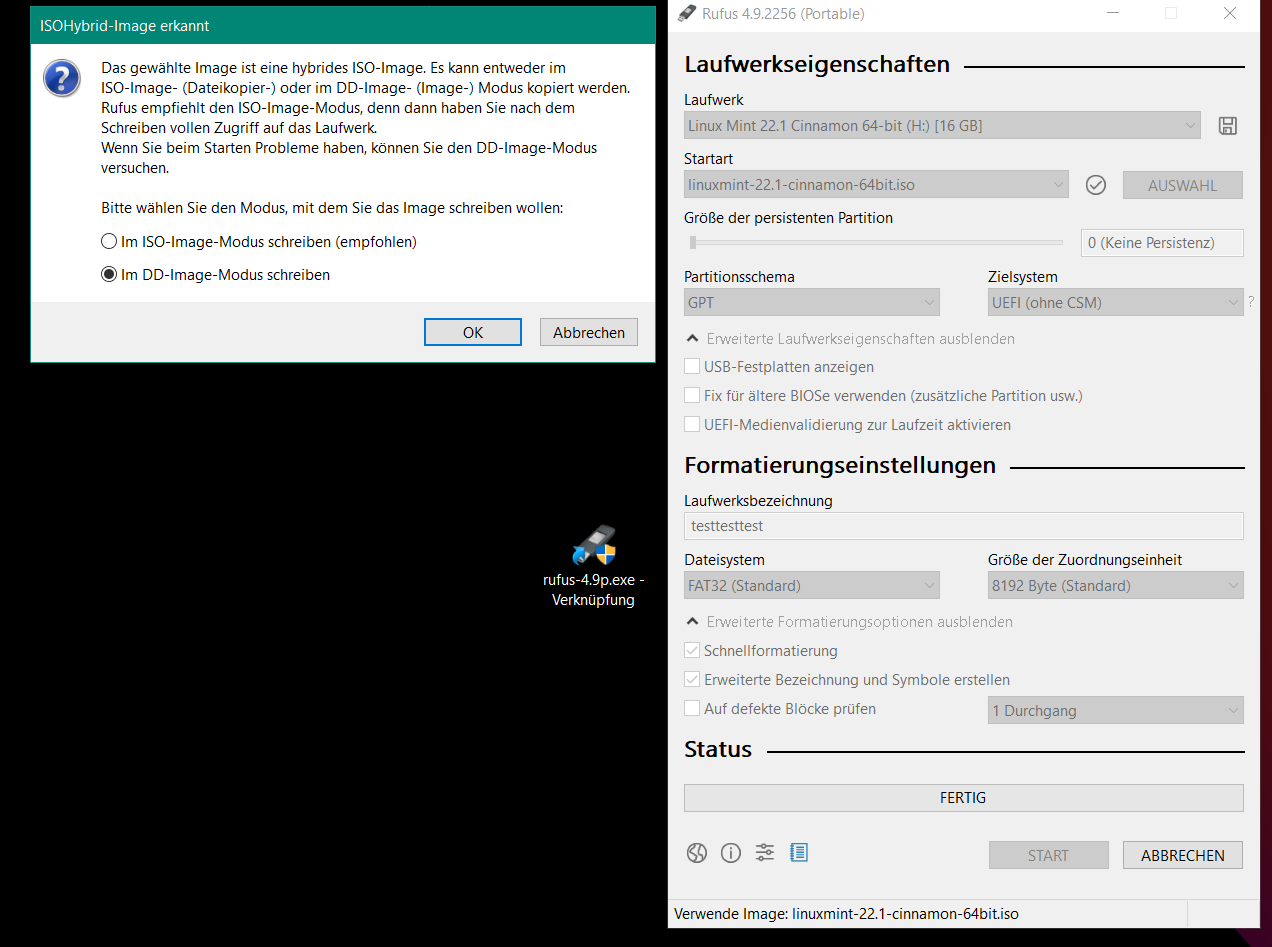Toggle Erweiterte Bezeichnung und Symbole erstellen

pyautogui.click(x=848, y=680)
